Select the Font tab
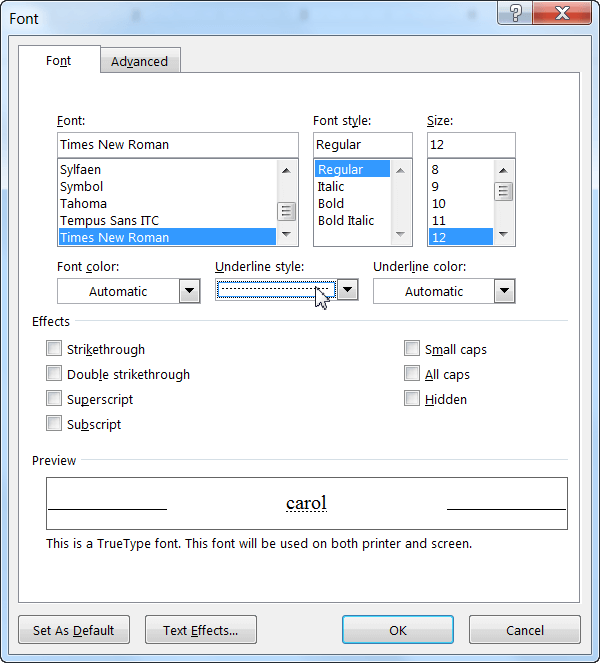This screenshot has width=600, height=663. (x=59, y=60)
